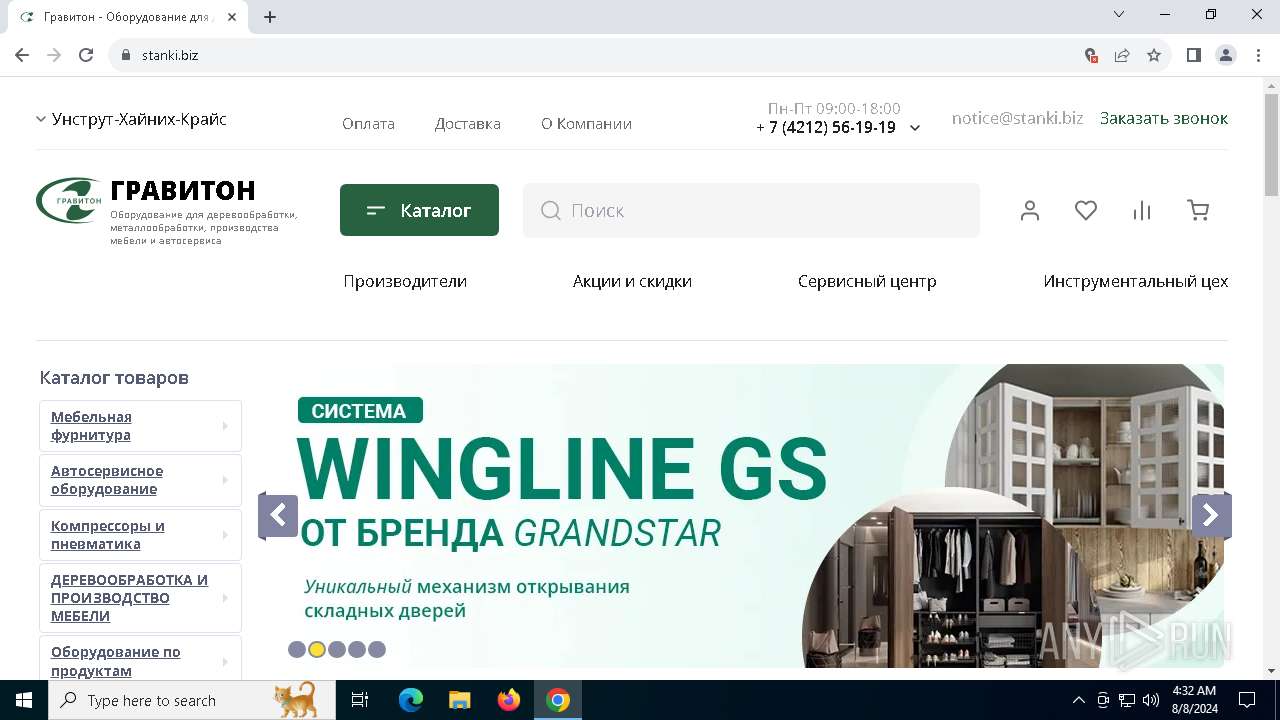Open Мебельная фурнитура category link

pyautogui.click(x=91, y=426)
